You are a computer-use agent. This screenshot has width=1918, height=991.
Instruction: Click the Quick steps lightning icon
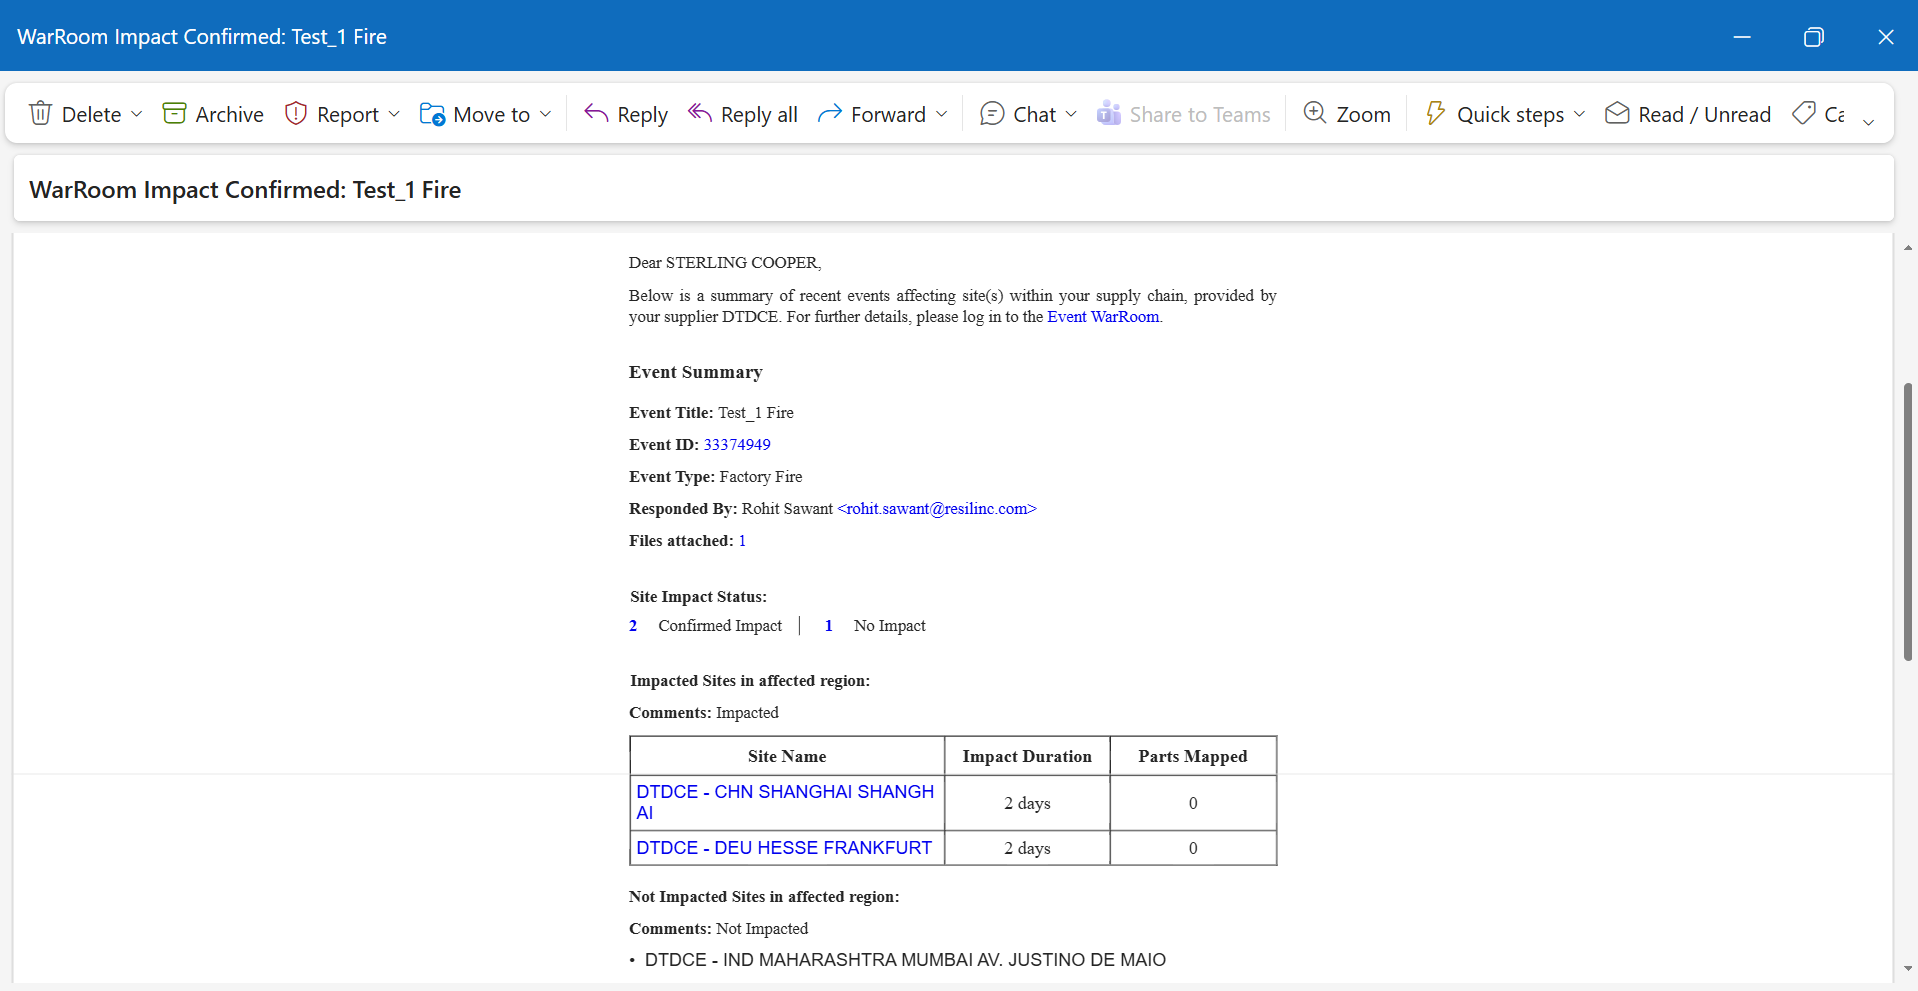[1435, 114]
